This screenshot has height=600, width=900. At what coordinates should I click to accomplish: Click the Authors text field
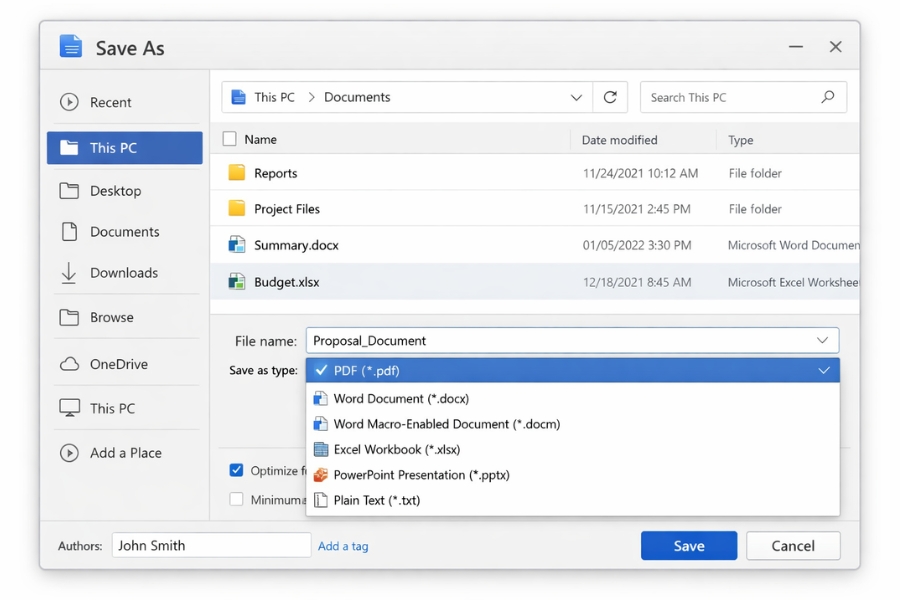[x=211, y=545]
